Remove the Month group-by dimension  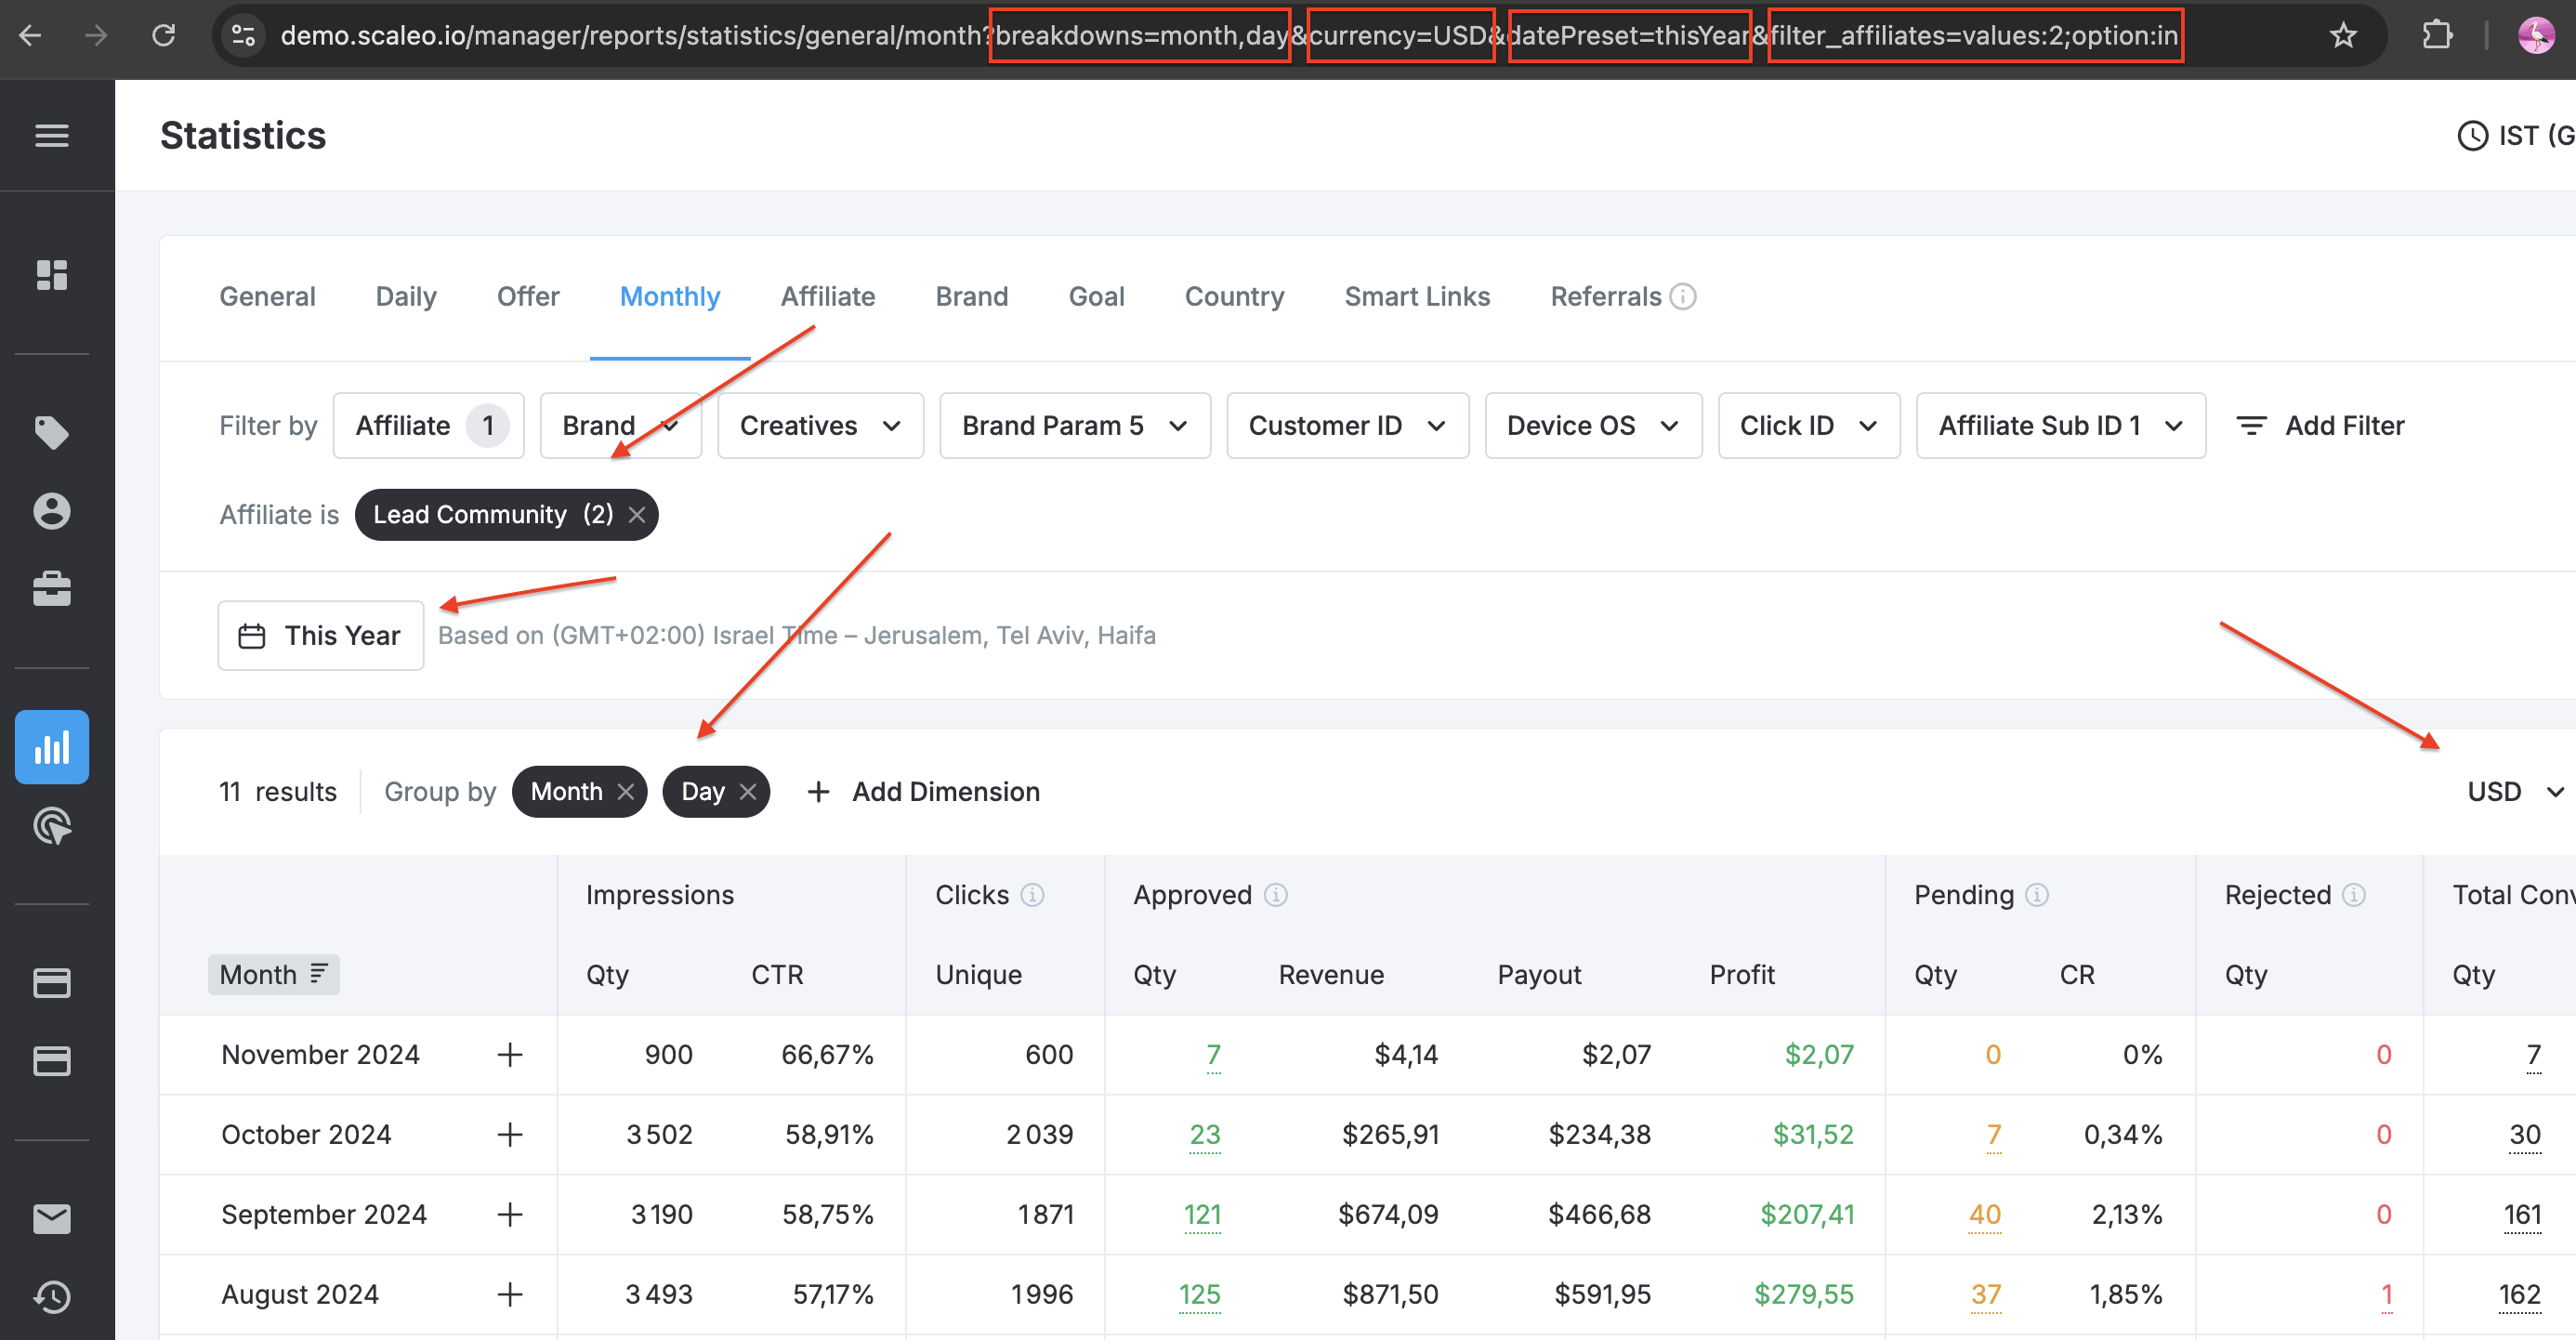[x=626, y=792]
